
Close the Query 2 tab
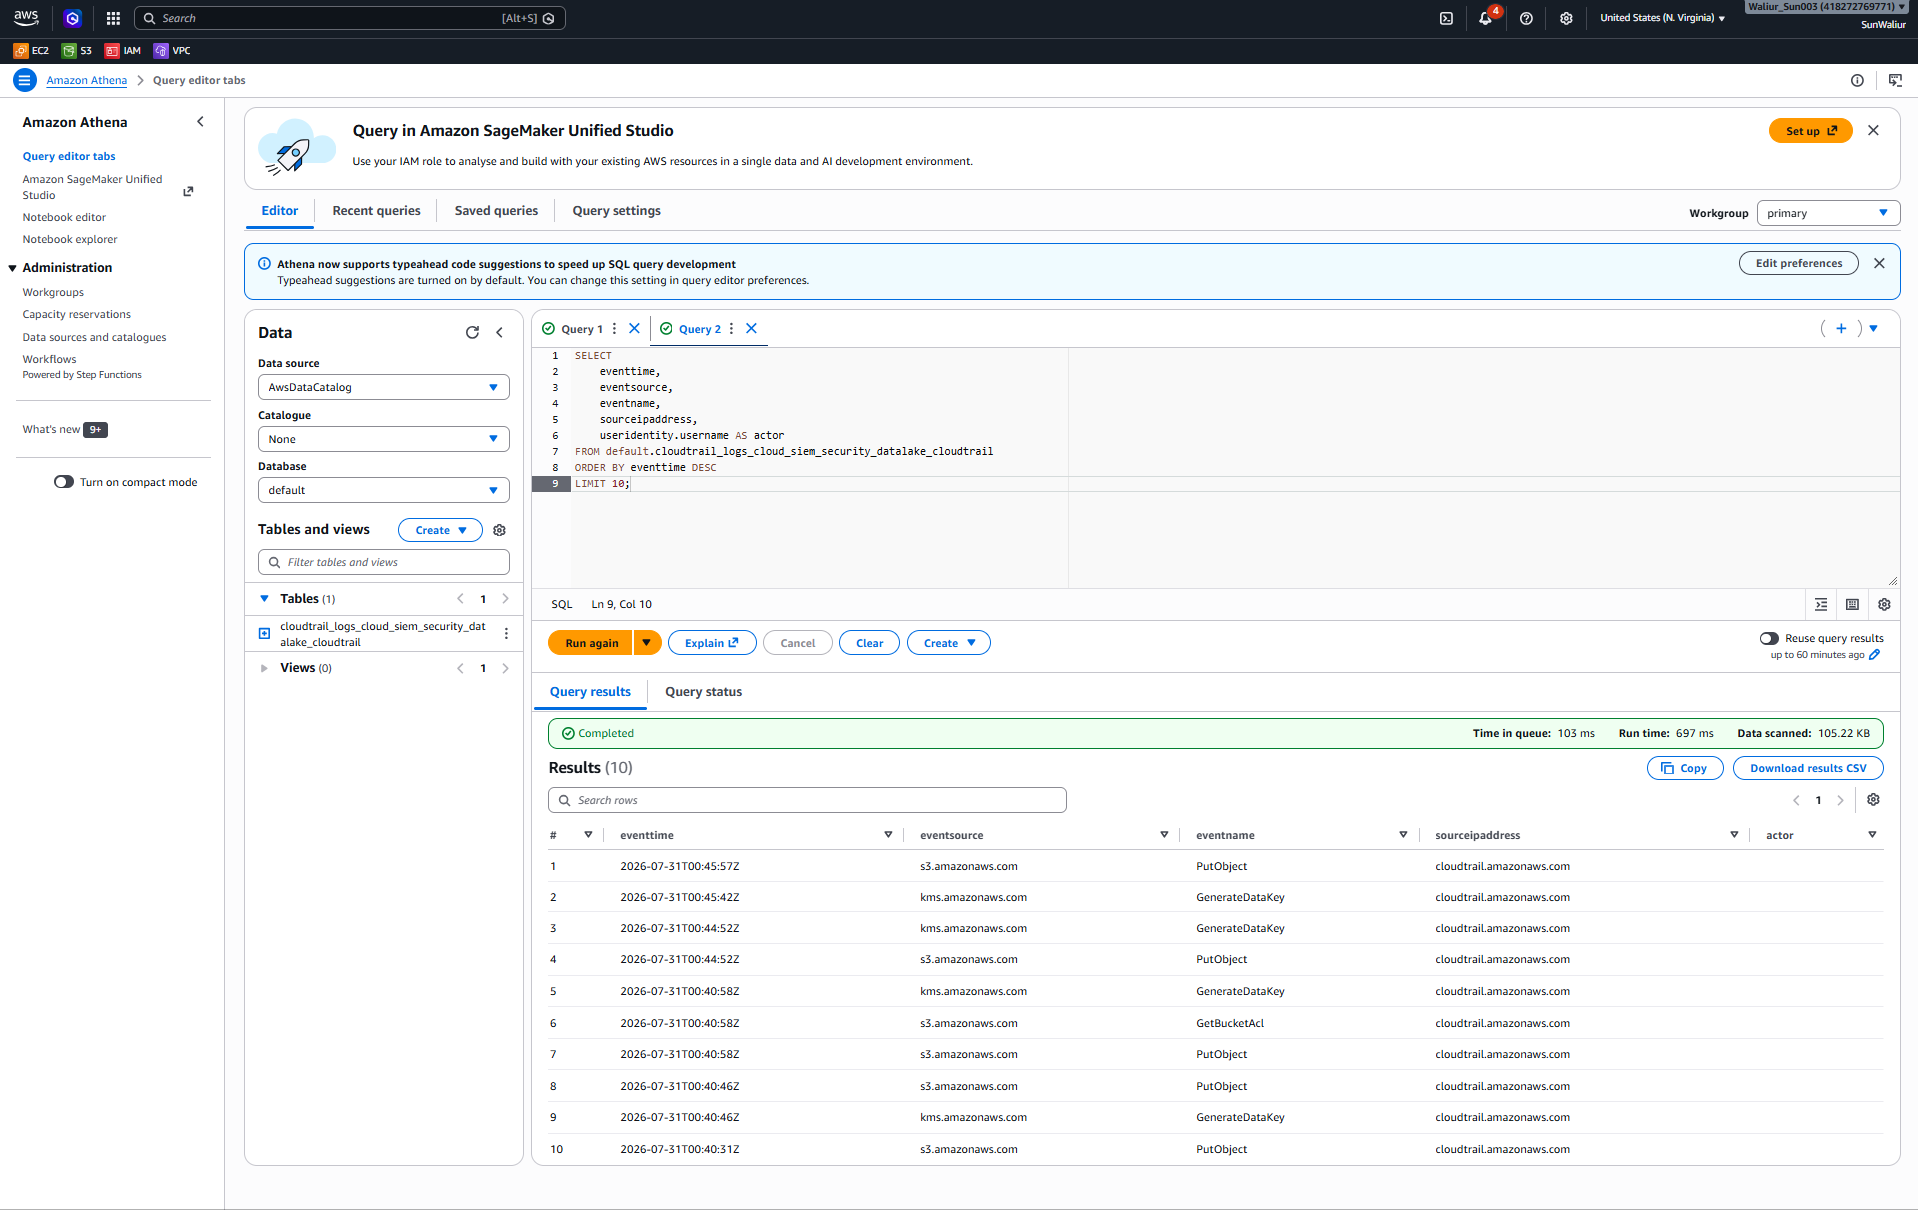pos(751,328)
